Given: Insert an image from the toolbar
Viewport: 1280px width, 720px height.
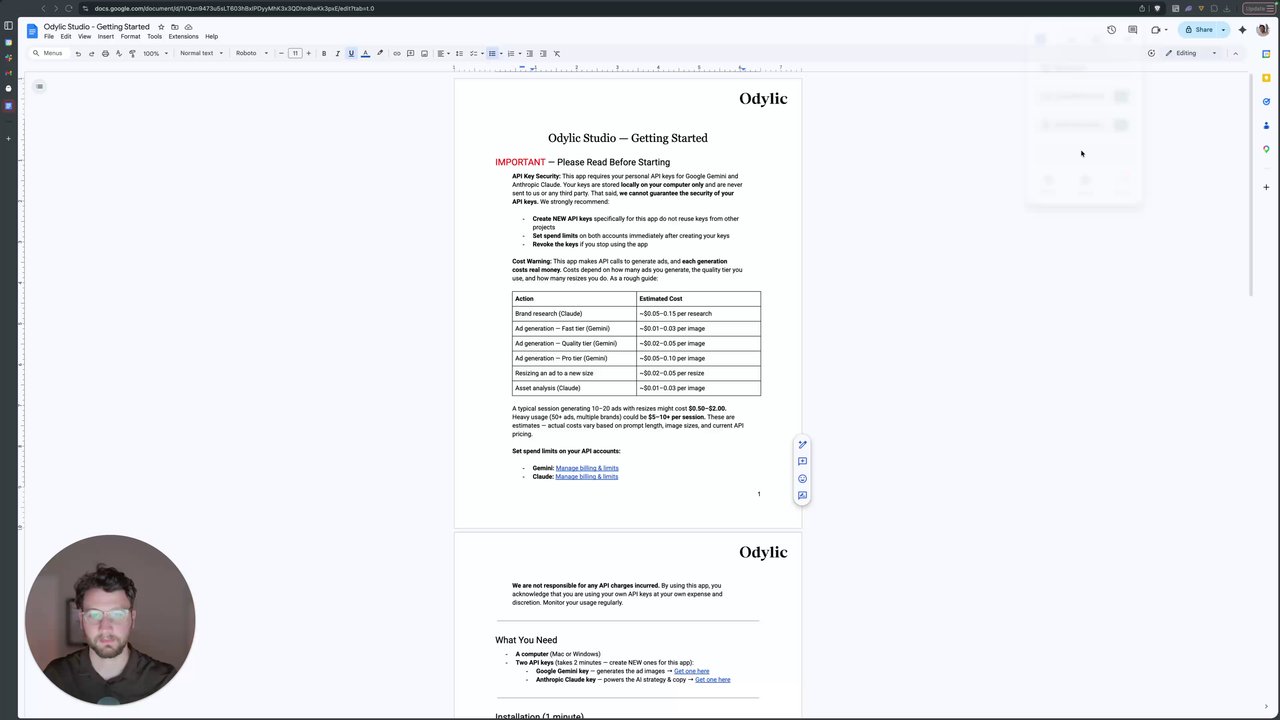Looking at the screenshot, I should click(424, 53).
